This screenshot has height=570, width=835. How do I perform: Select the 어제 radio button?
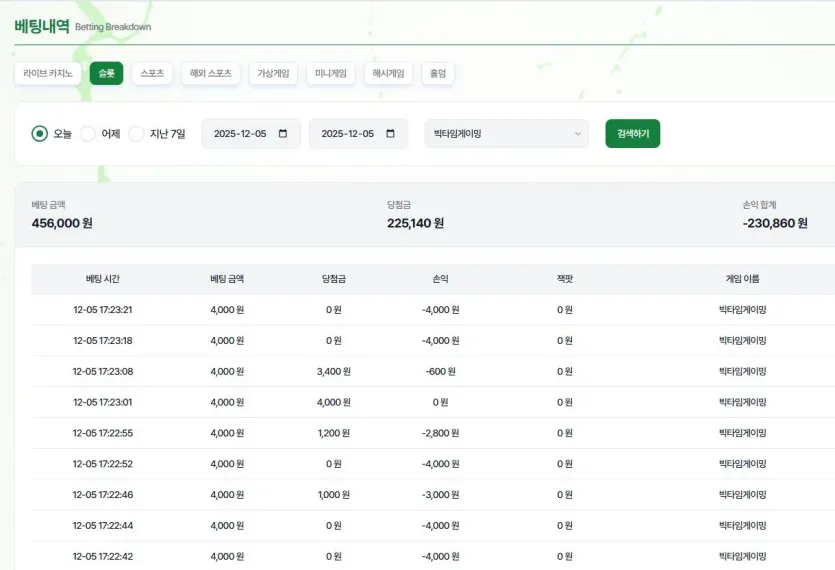[87, 134]
